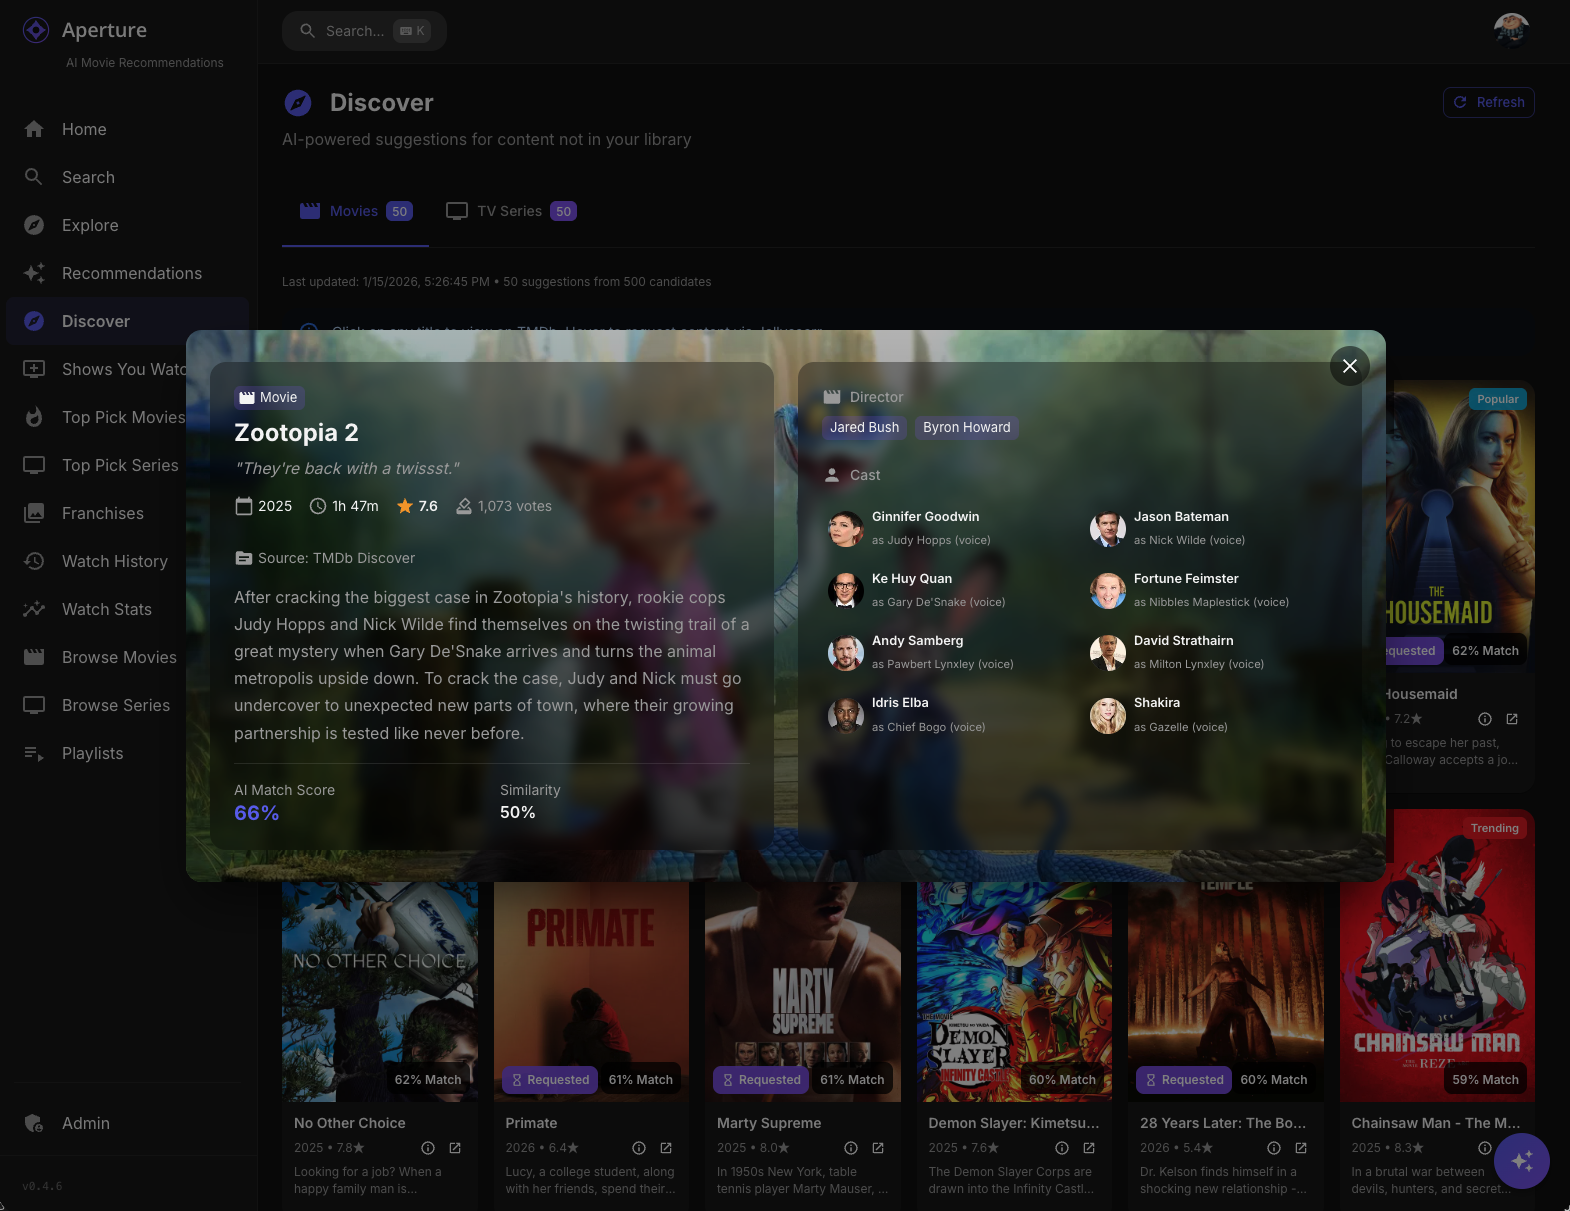Show info for Demon Slayer
The width and height of the screenshot is (1570, 1211).
point(1062,1148)
